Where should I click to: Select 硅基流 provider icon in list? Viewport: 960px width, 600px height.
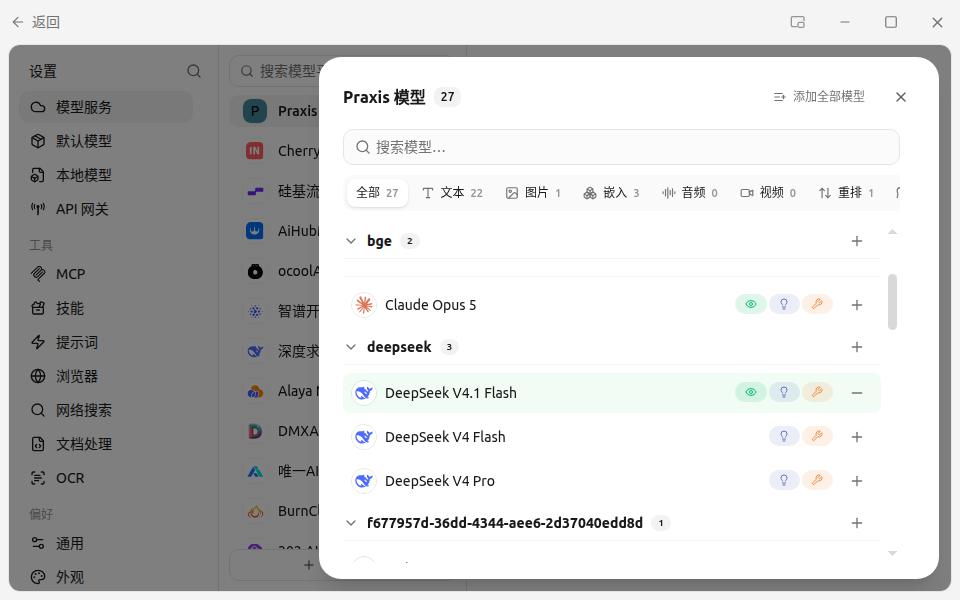pos(255,191)
